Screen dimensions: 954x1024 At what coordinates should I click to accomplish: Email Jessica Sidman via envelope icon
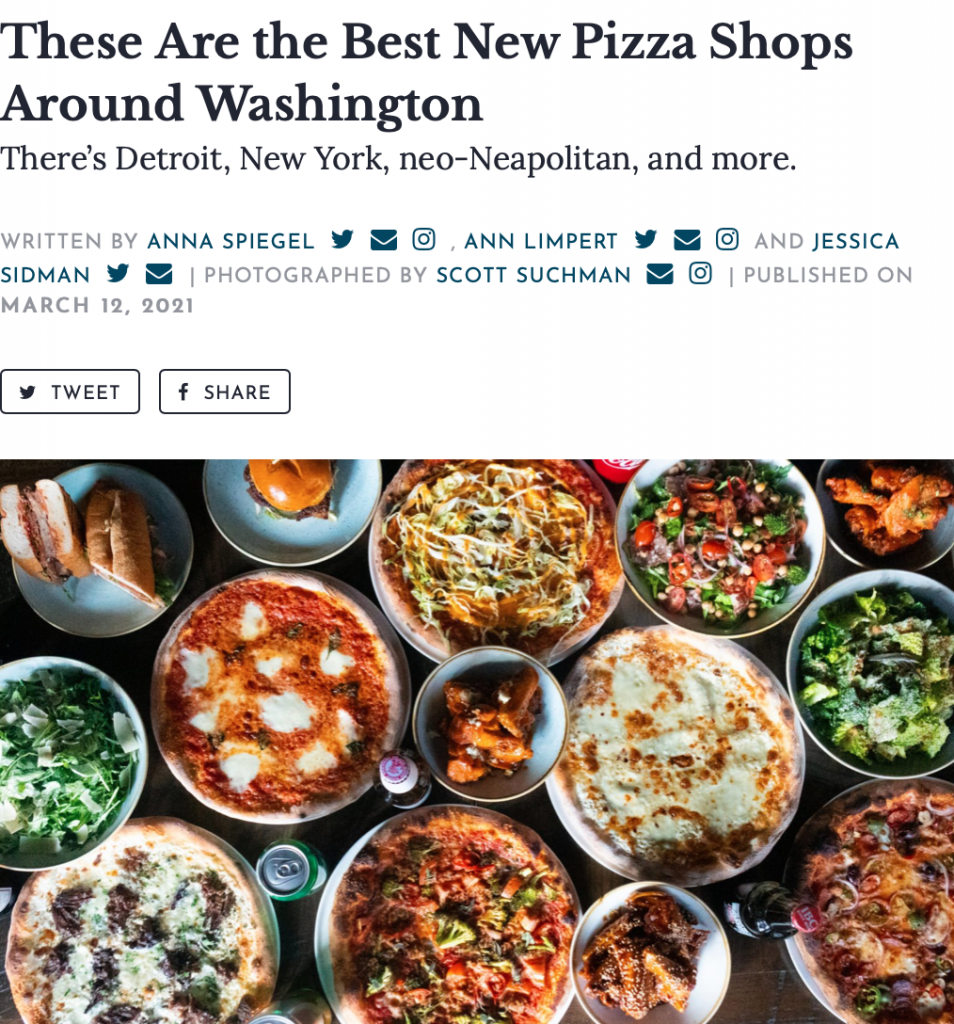tap(159, 274)
